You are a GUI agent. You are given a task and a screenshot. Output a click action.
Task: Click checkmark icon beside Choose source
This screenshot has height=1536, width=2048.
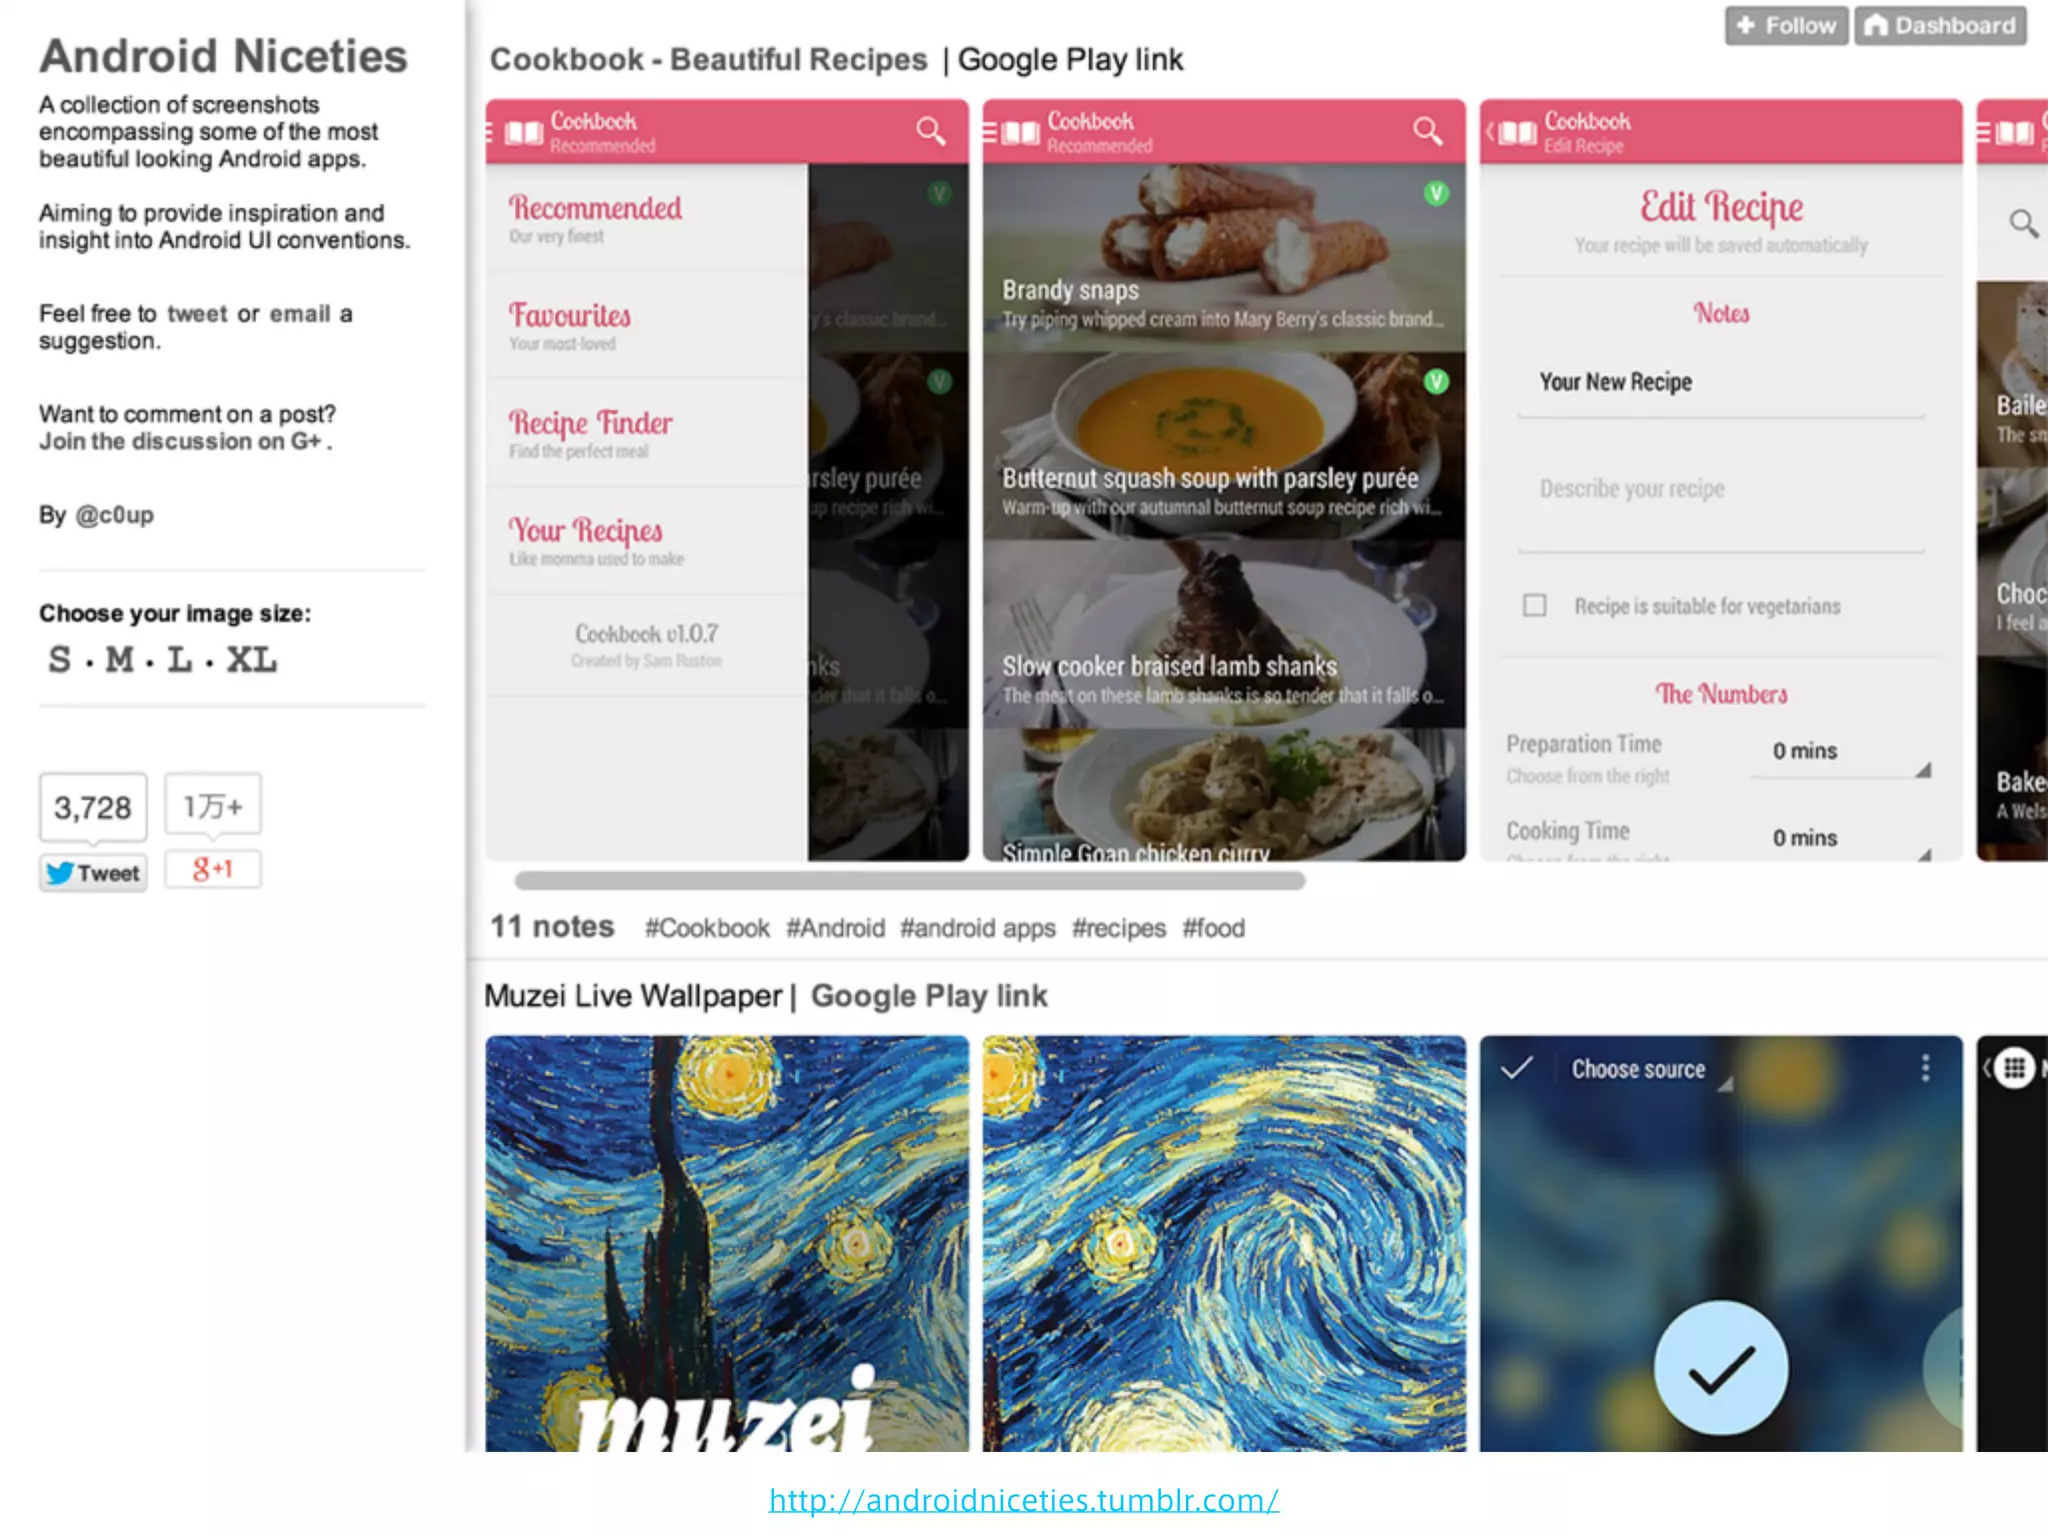click(1516, 1068)
